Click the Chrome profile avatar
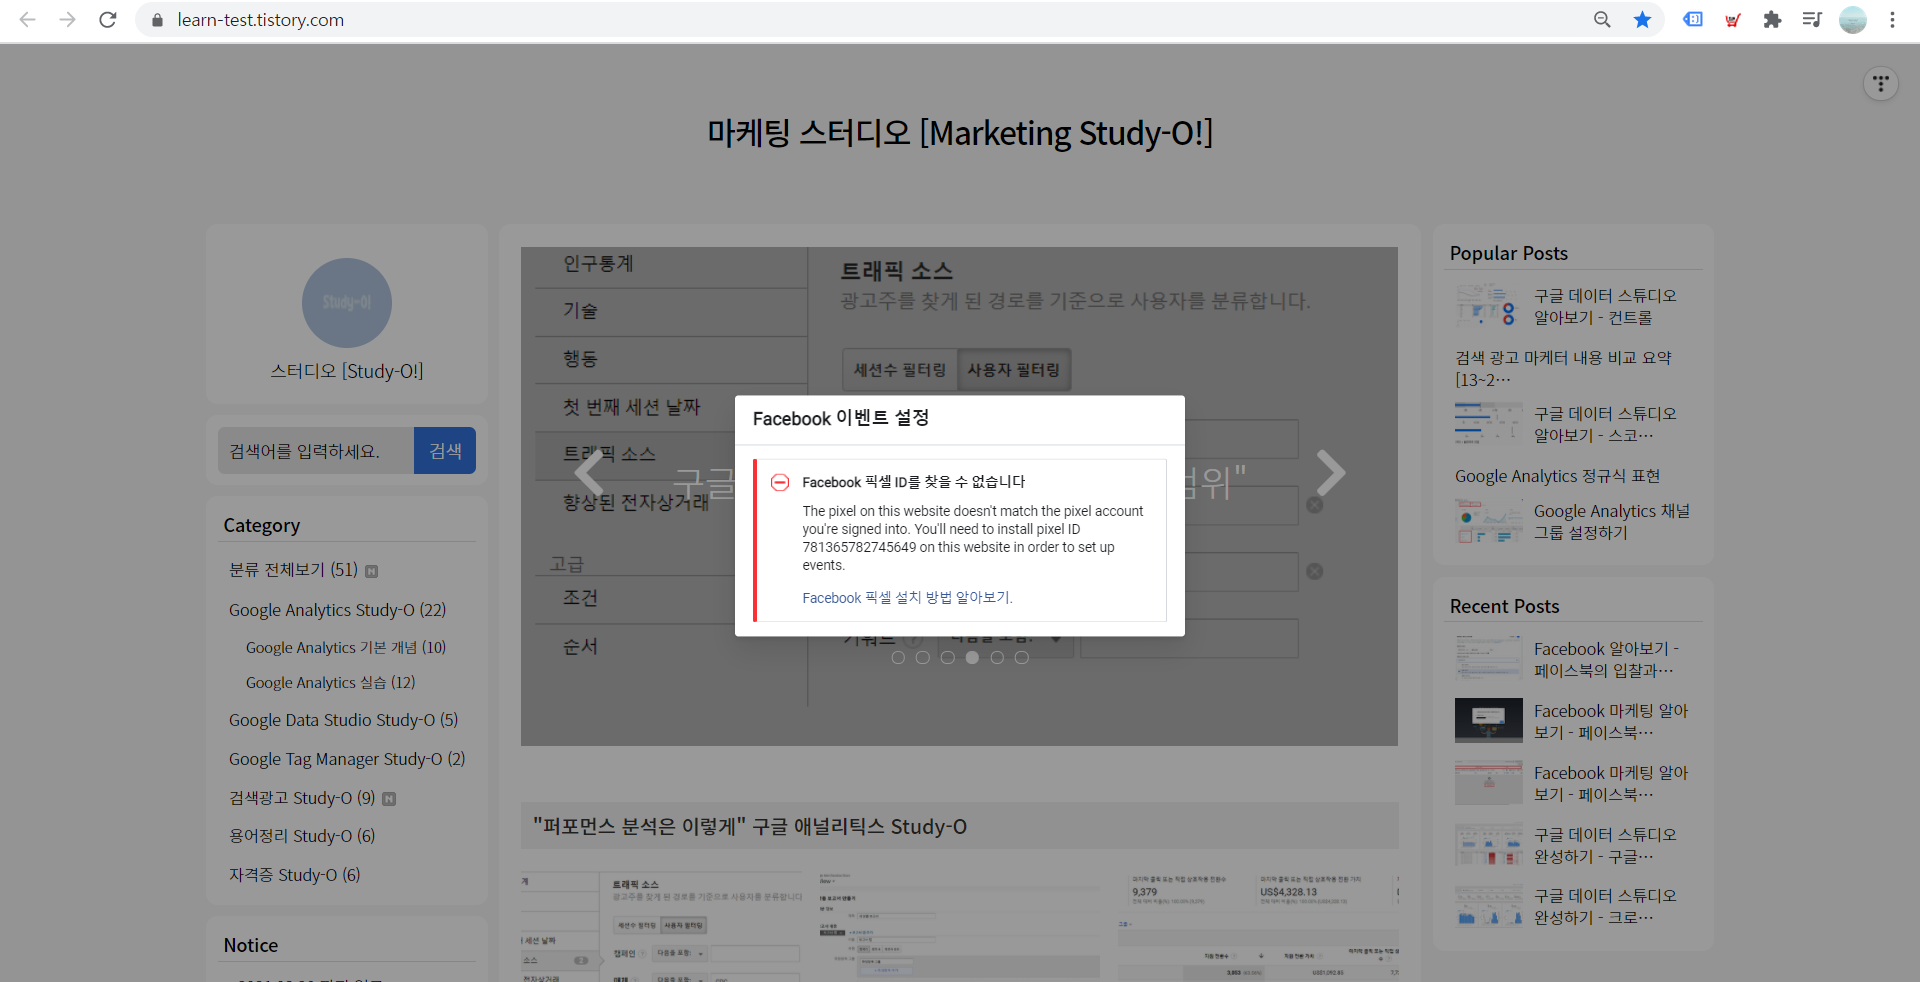Image resolution: width=1920 pixels, height=982 pixels. tap(1853, 20)
